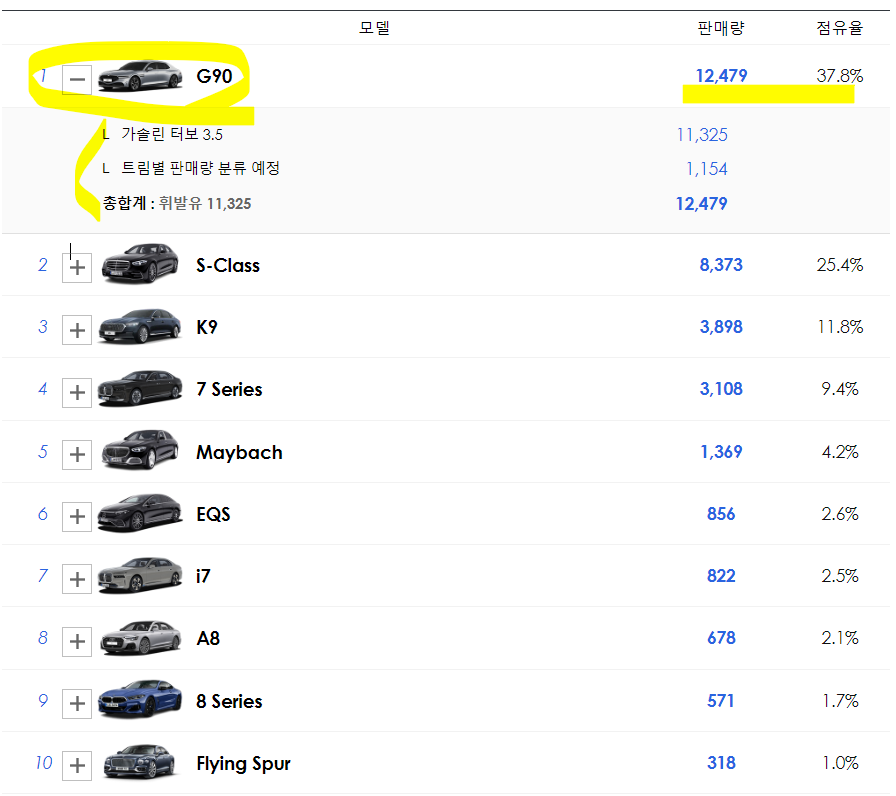Click A8 sales figure 678

pyautogui.click(x=721, y=638)
